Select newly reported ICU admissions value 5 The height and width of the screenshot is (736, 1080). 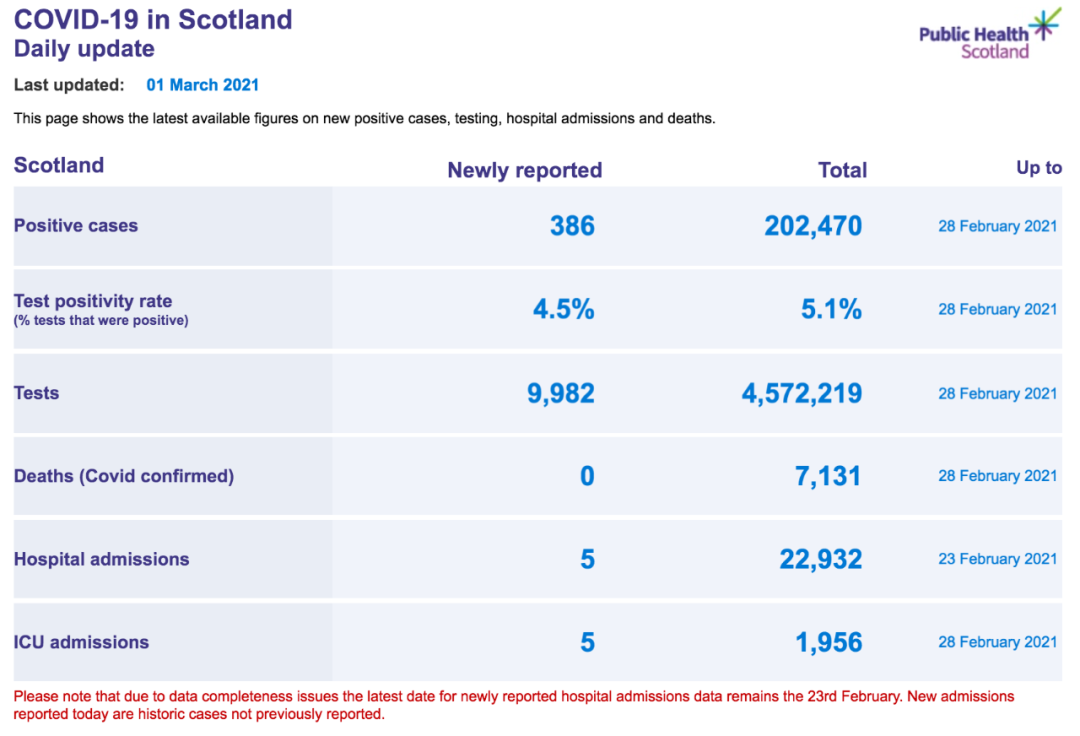click(588, 642)
